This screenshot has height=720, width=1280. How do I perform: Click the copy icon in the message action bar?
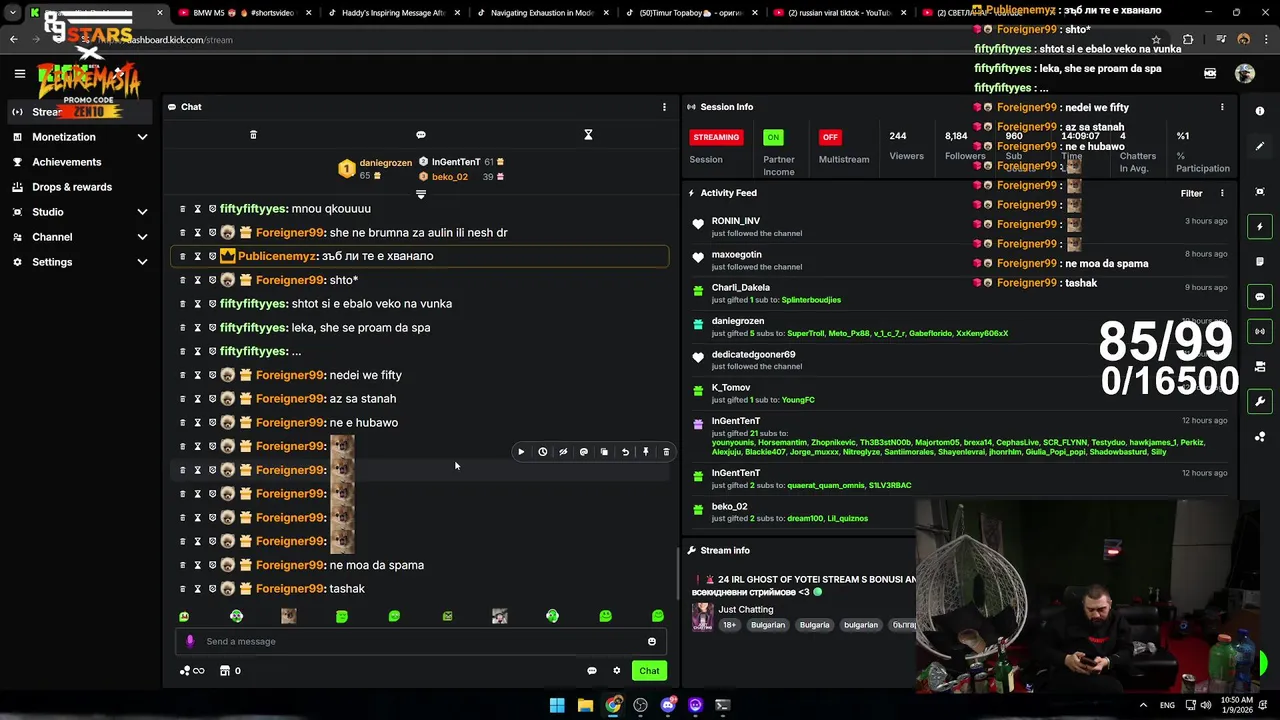604,452
